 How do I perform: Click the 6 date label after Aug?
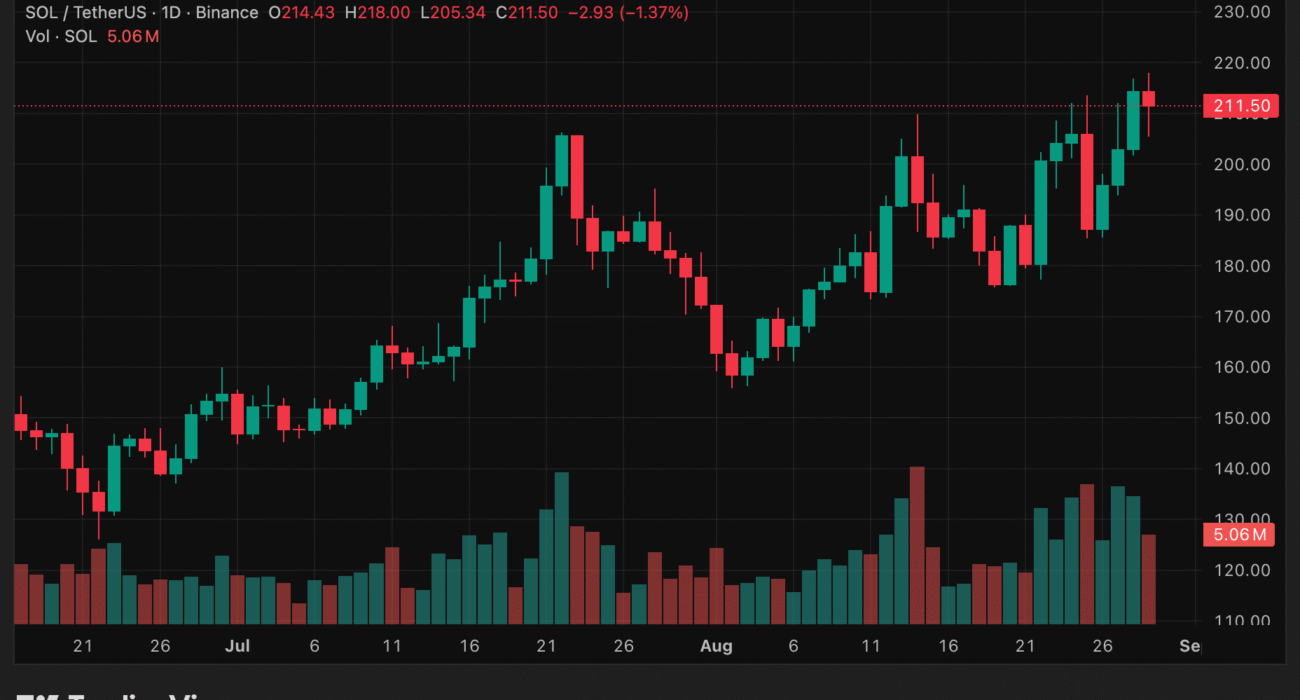click(793, 646)
